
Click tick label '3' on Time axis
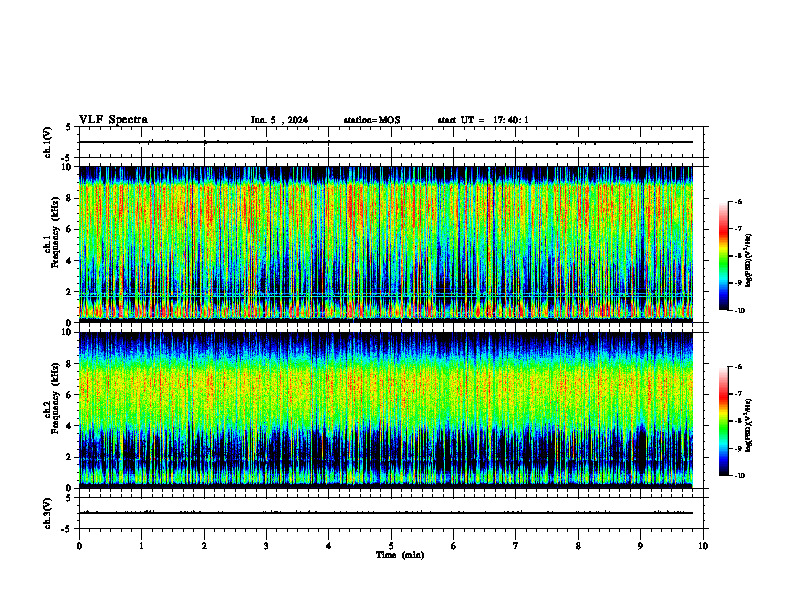tap(266, 546)
